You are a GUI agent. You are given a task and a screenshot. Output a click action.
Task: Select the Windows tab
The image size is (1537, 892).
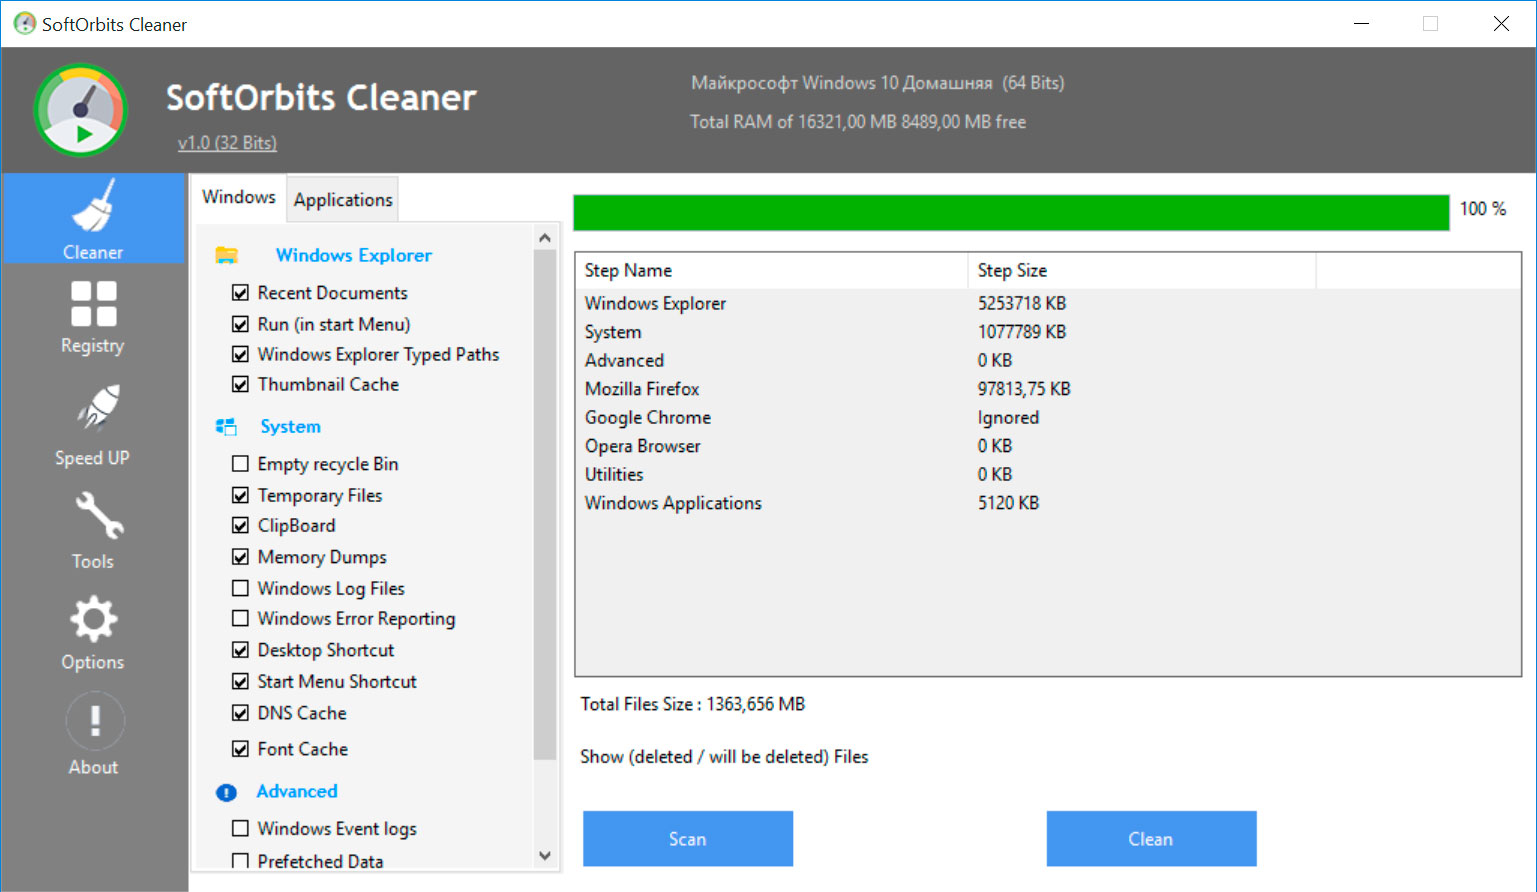tap(238, 196)
